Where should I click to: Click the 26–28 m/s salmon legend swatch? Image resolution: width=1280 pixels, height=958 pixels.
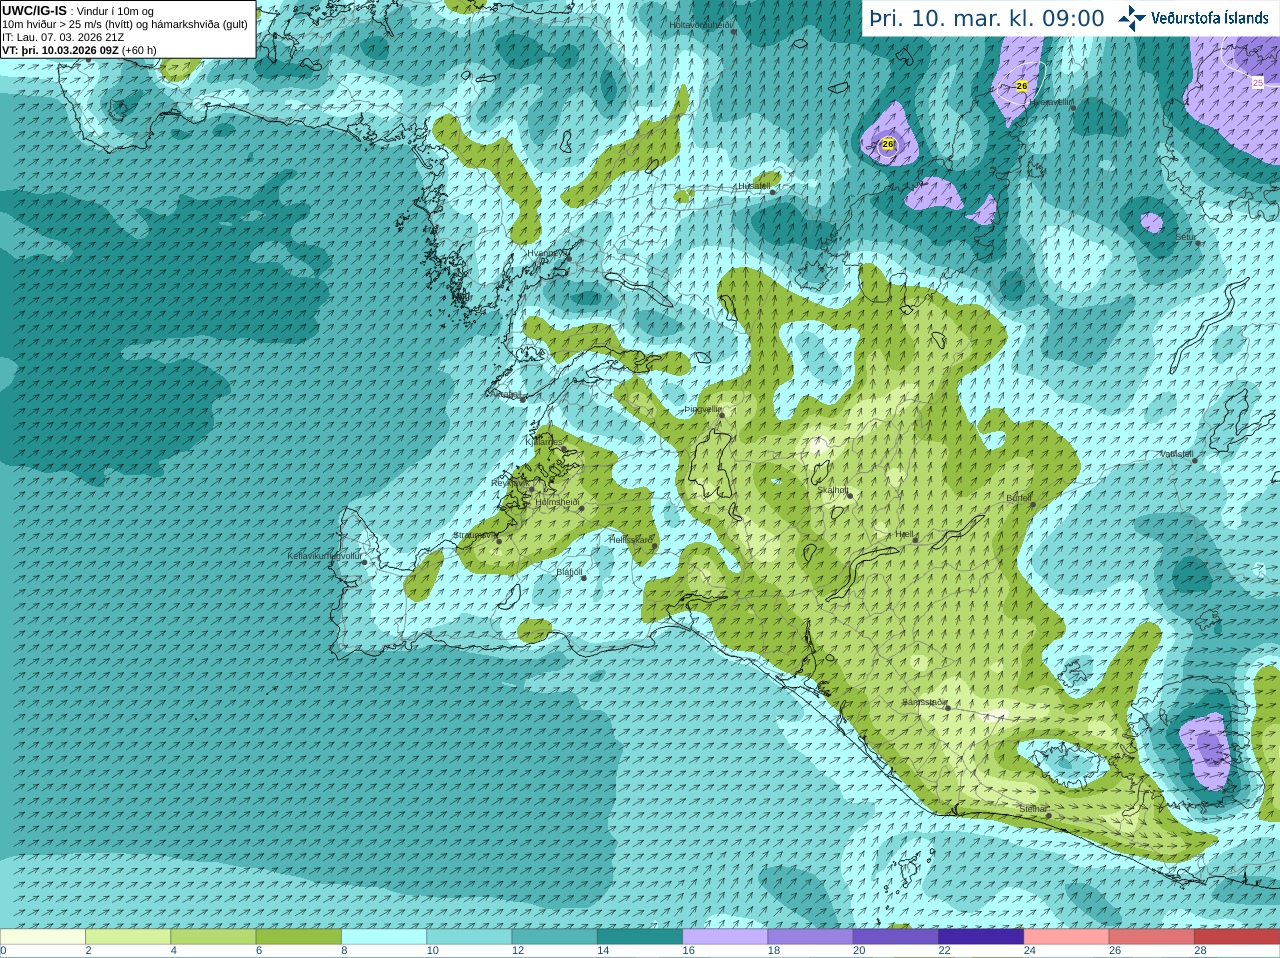click(x=1152, y=937)
